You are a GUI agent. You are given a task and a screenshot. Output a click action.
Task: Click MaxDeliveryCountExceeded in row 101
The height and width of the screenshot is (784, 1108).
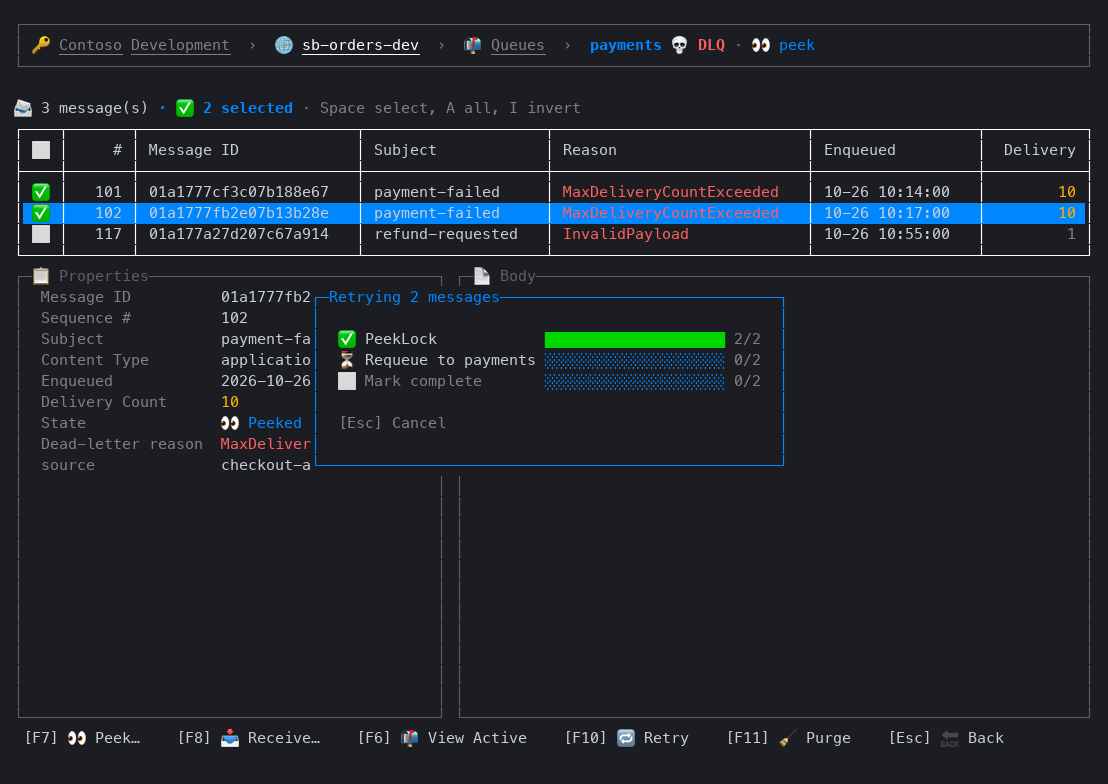click(671, 192)
